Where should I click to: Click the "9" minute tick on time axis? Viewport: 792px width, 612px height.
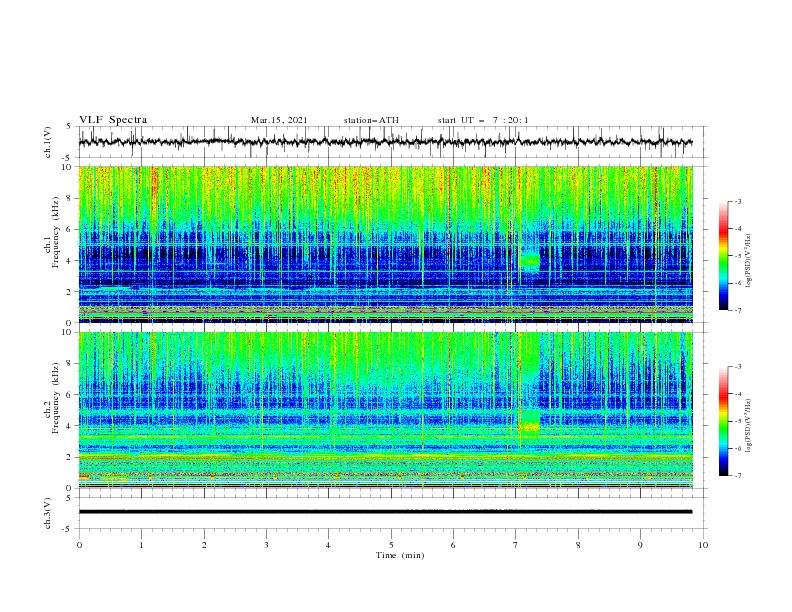pos(640,545)
